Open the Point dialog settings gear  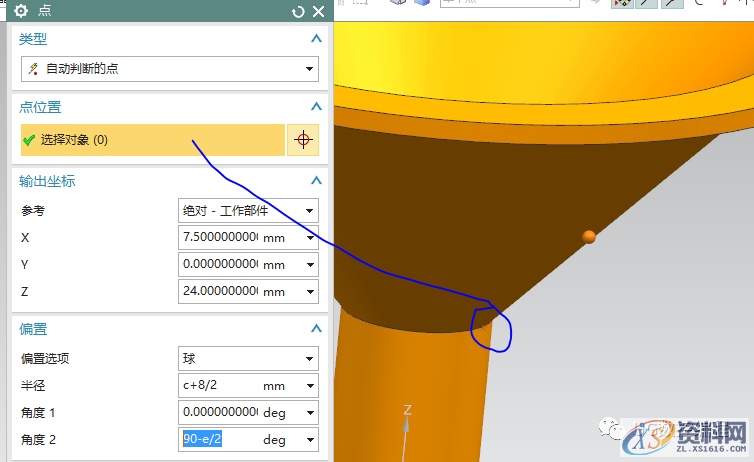click(21, 11)
